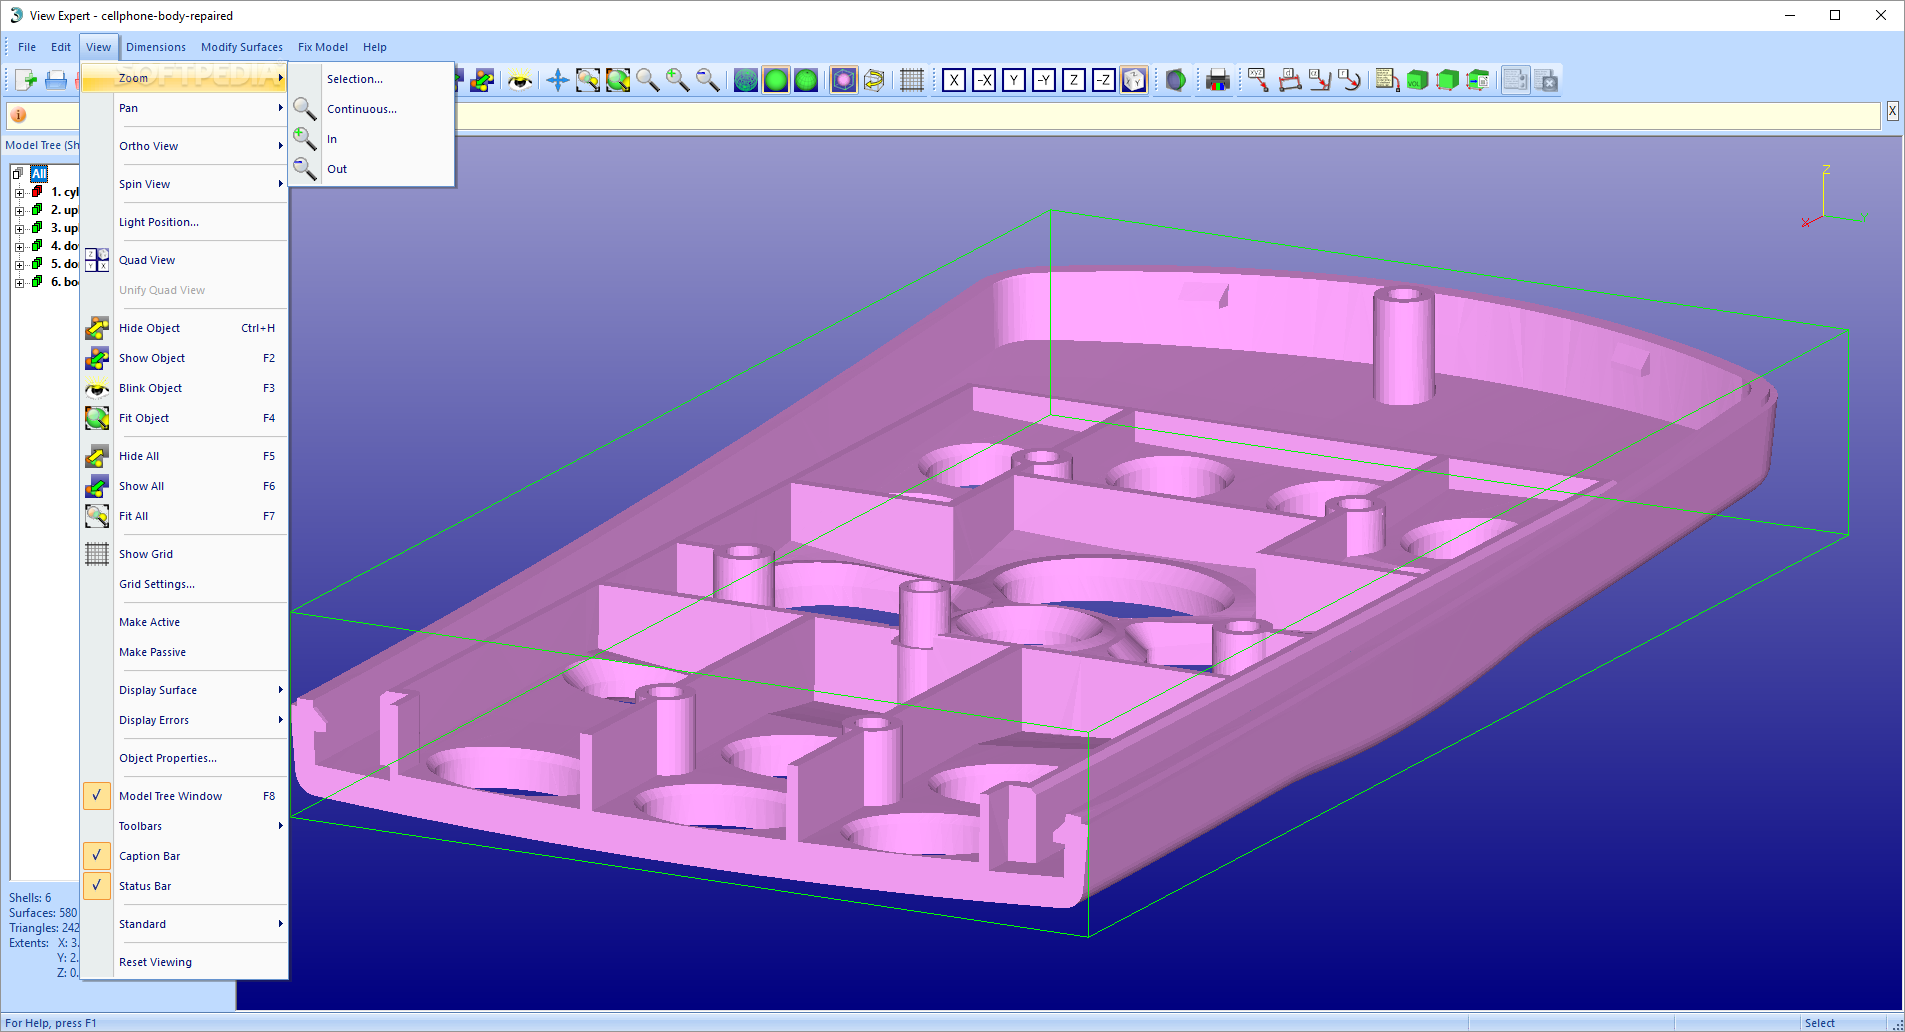Toggle the bounding box display icon
The height and width of the screenshot is (1032, 1905).
click(844, 80)
